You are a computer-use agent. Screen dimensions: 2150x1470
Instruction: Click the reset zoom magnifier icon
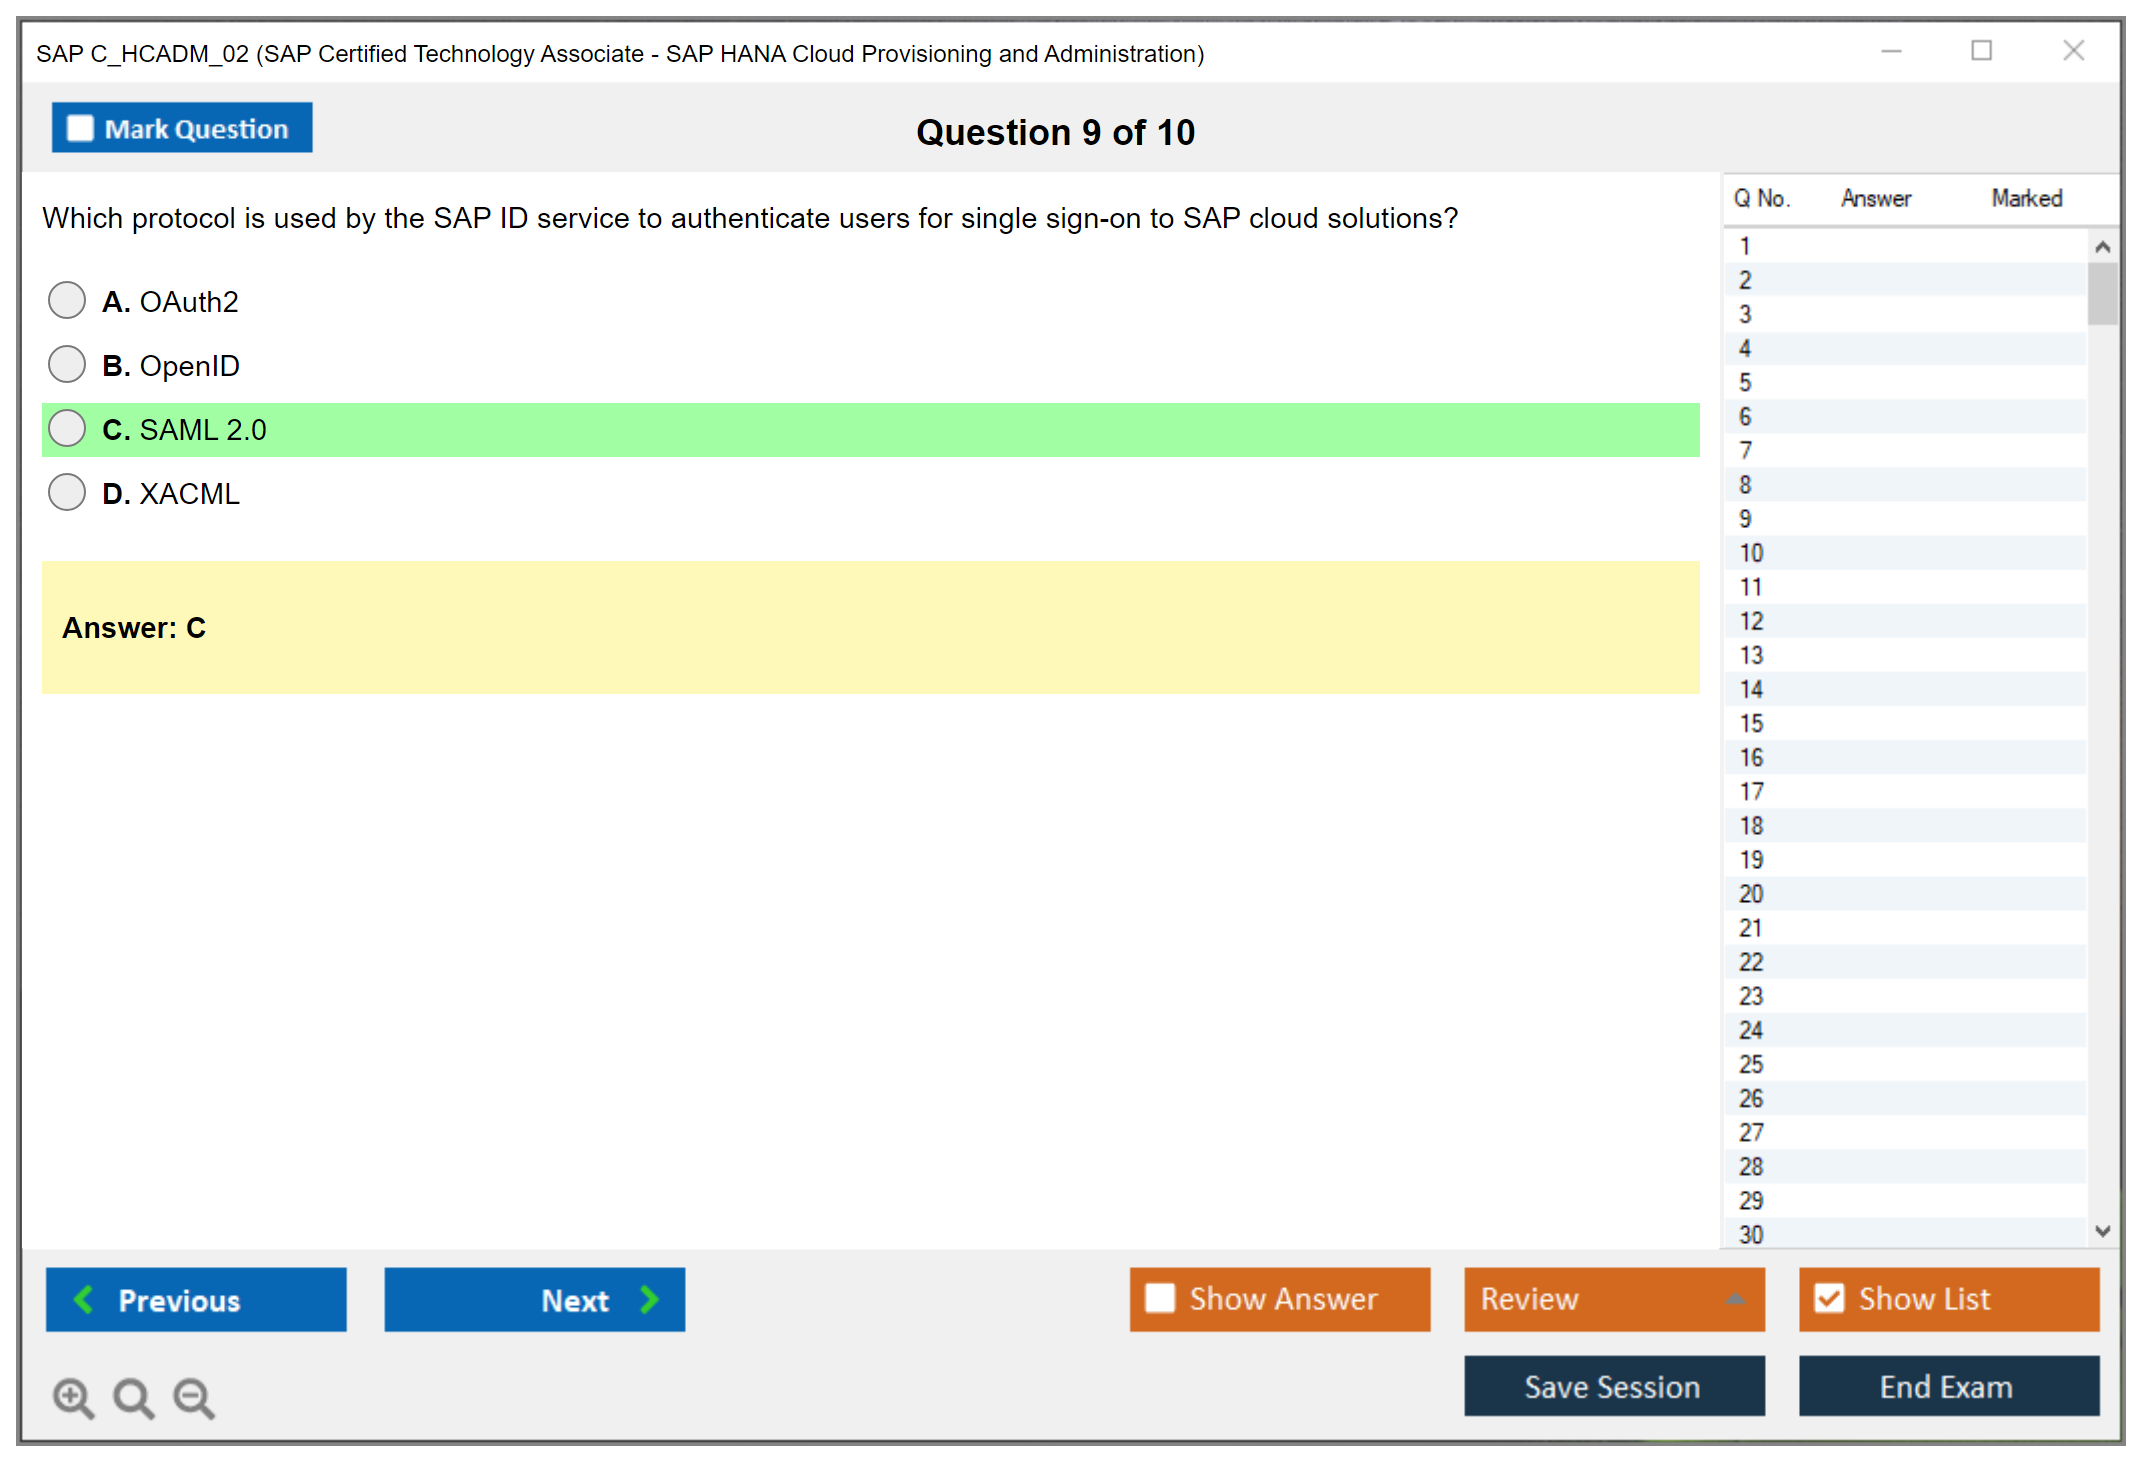(133, 1397)
